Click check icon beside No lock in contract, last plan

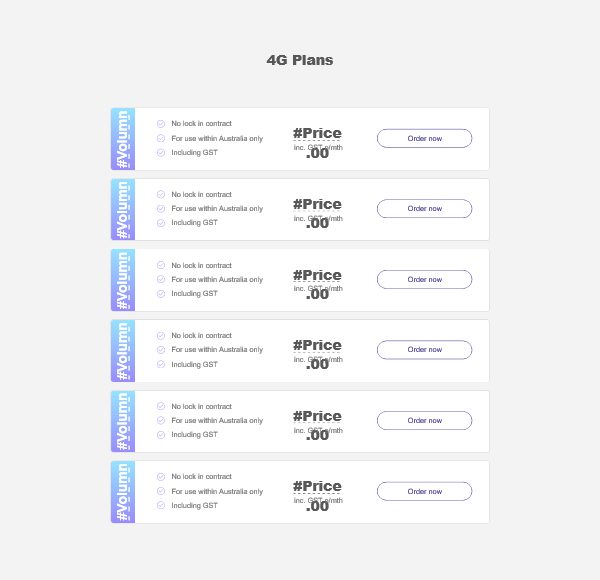pyautogui.click(x=161, y=477)
